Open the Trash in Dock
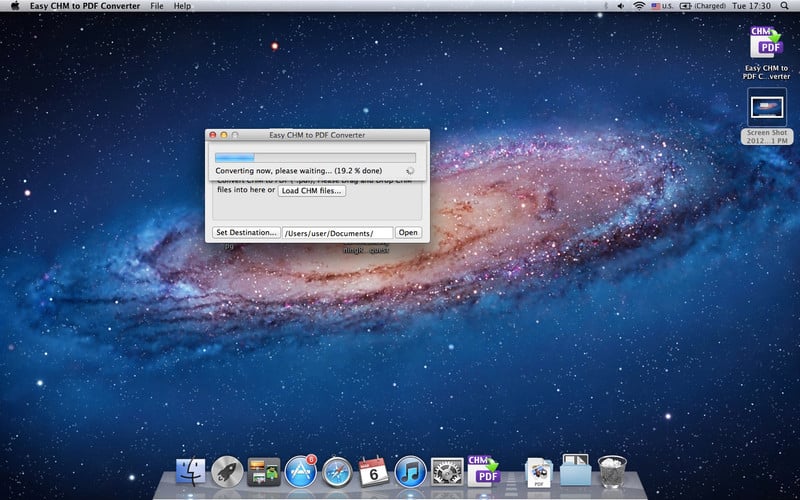The height and width of the screenshot is (500, 800). [612, 471]
